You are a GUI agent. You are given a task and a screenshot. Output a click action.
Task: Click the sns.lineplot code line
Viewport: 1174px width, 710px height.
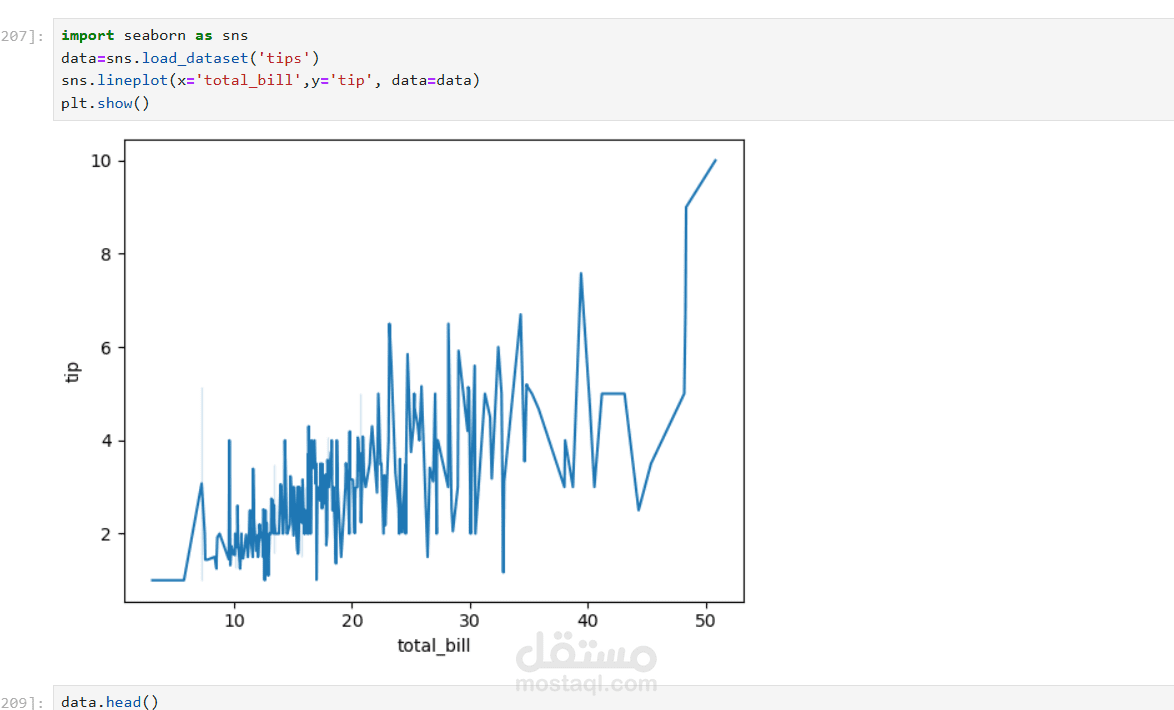pos(270,80)
